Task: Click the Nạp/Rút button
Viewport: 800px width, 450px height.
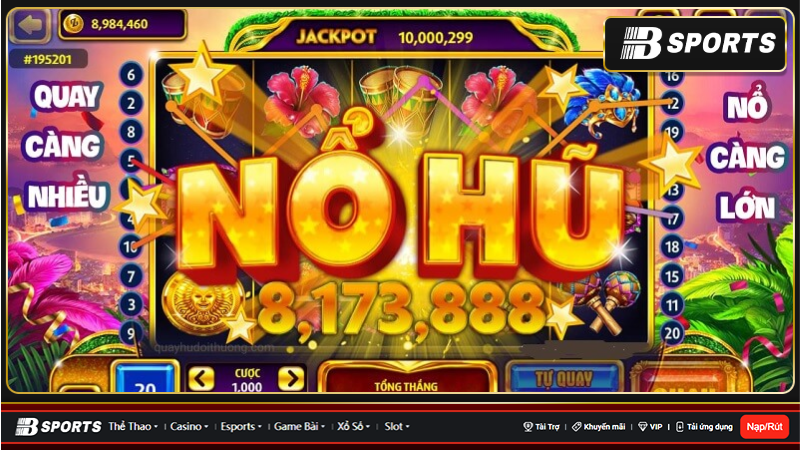Action: (x=764, y=427)
